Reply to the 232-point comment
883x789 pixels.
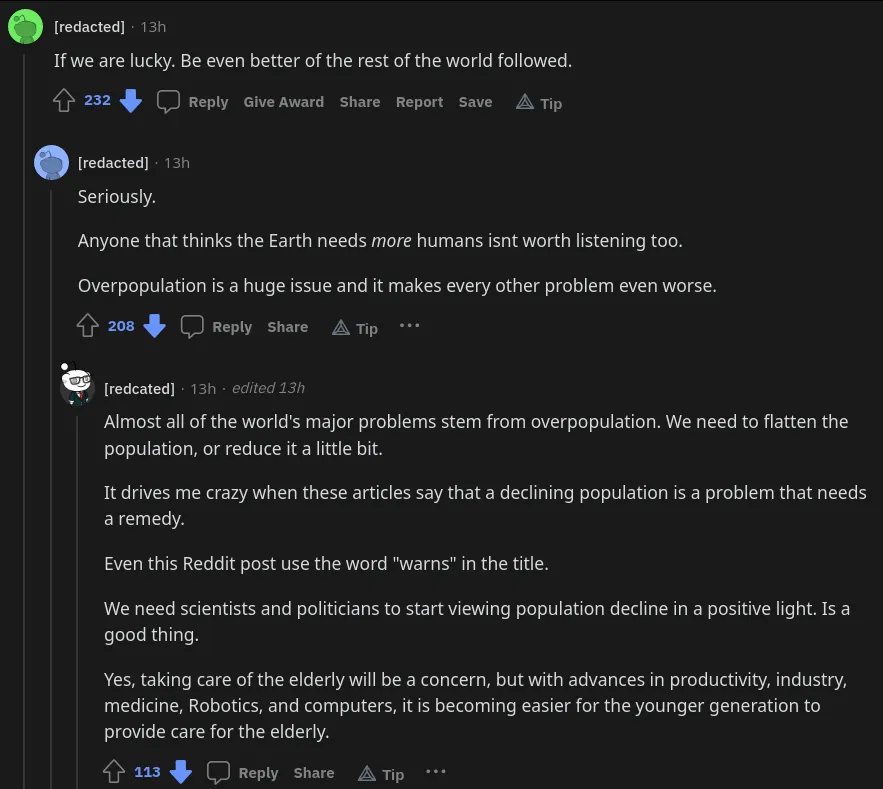tap(194, 102)
